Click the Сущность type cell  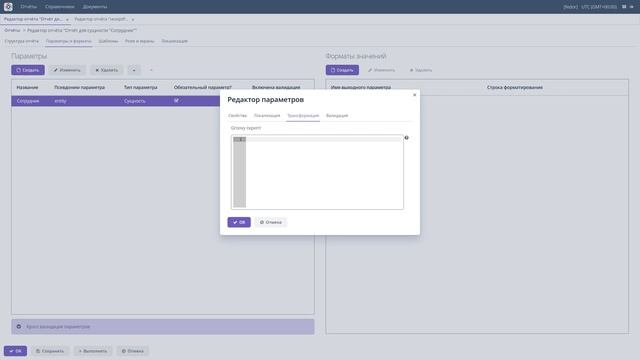[135, 101]
